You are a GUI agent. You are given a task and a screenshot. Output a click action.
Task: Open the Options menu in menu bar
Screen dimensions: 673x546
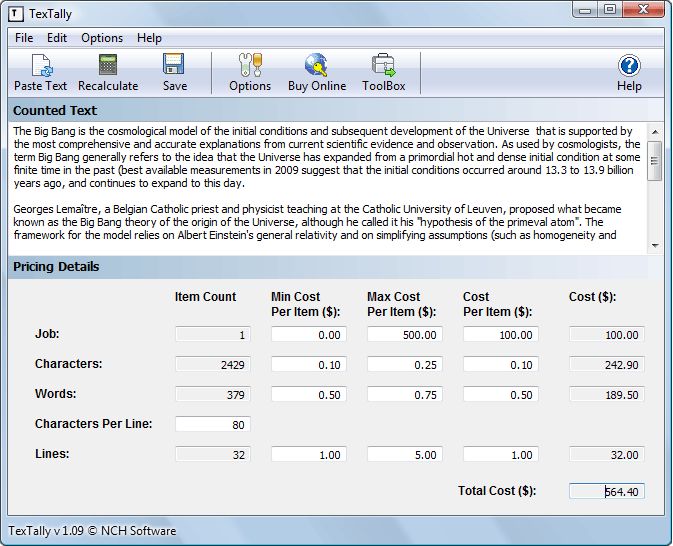102,38
